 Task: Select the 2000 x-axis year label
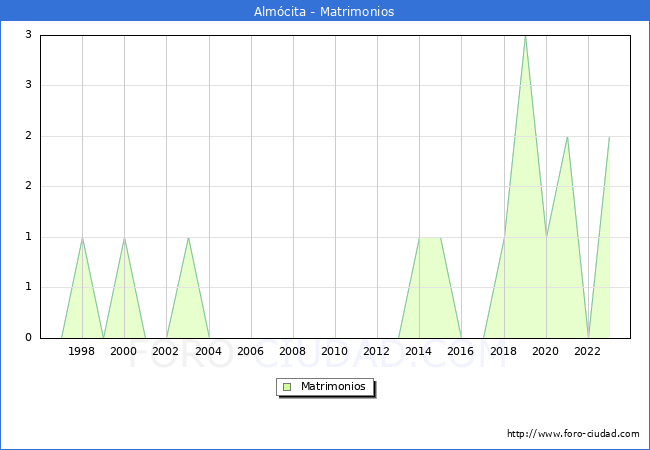(x=124, y=352)
